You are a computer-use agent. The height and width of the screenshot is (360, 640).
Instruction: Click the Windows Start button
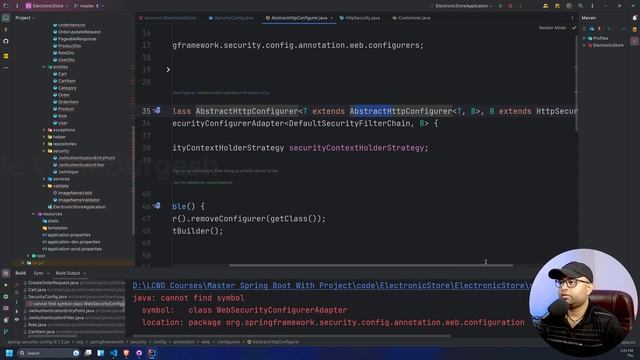(9, 353)
